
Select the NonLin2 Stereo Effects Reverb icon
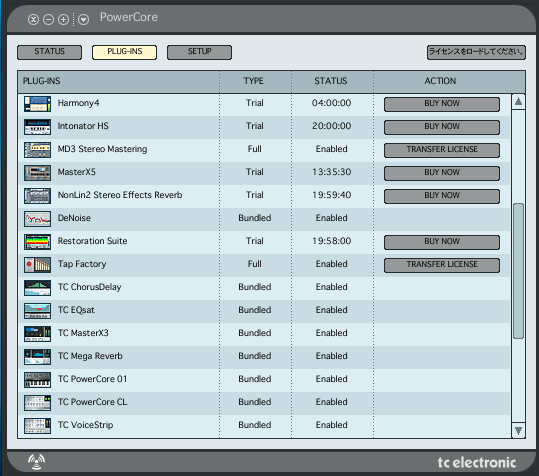tap(37, 196)
